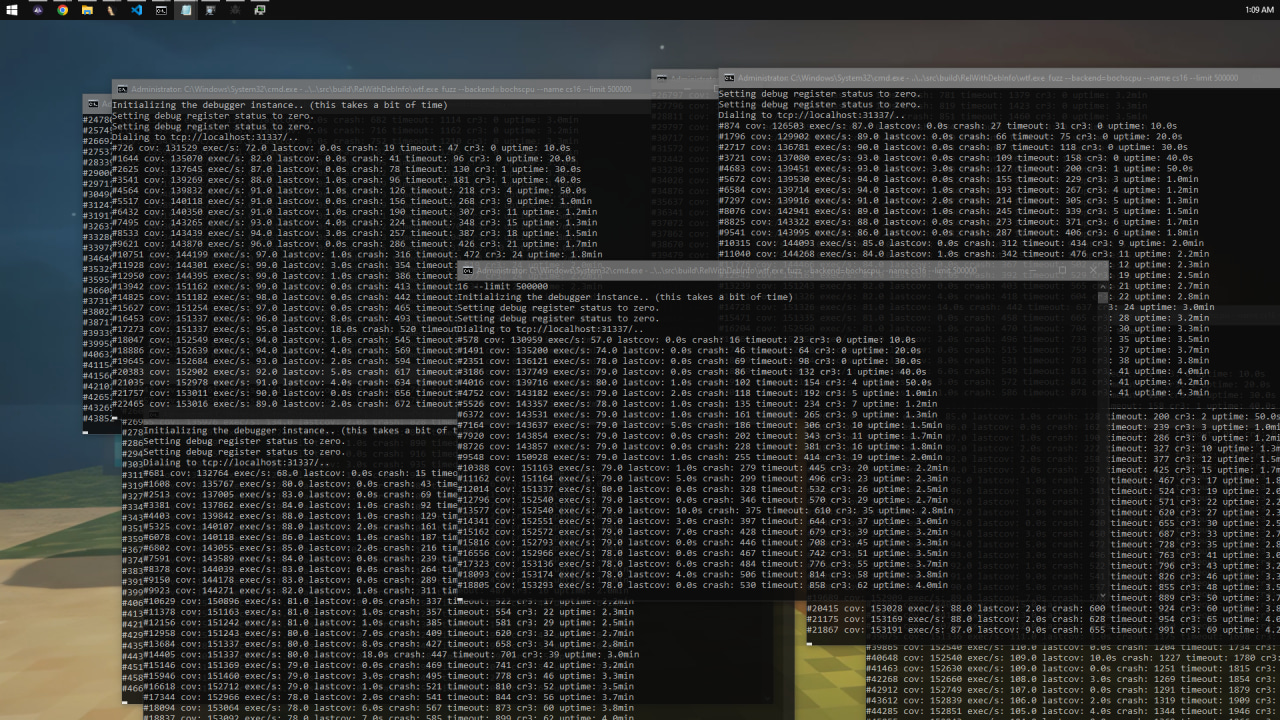This screenshot has width=1280, height=720.
Task: Click the taskbar icon between Explorer and VS Code
Action: [112, 10]
